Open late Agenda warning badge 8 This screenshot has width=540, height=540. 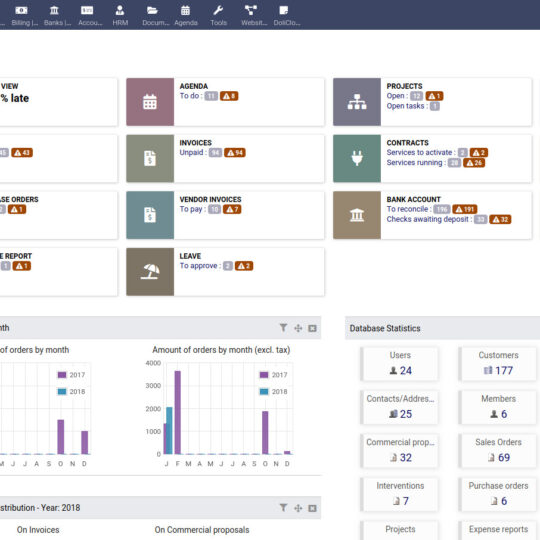point(229,96)
